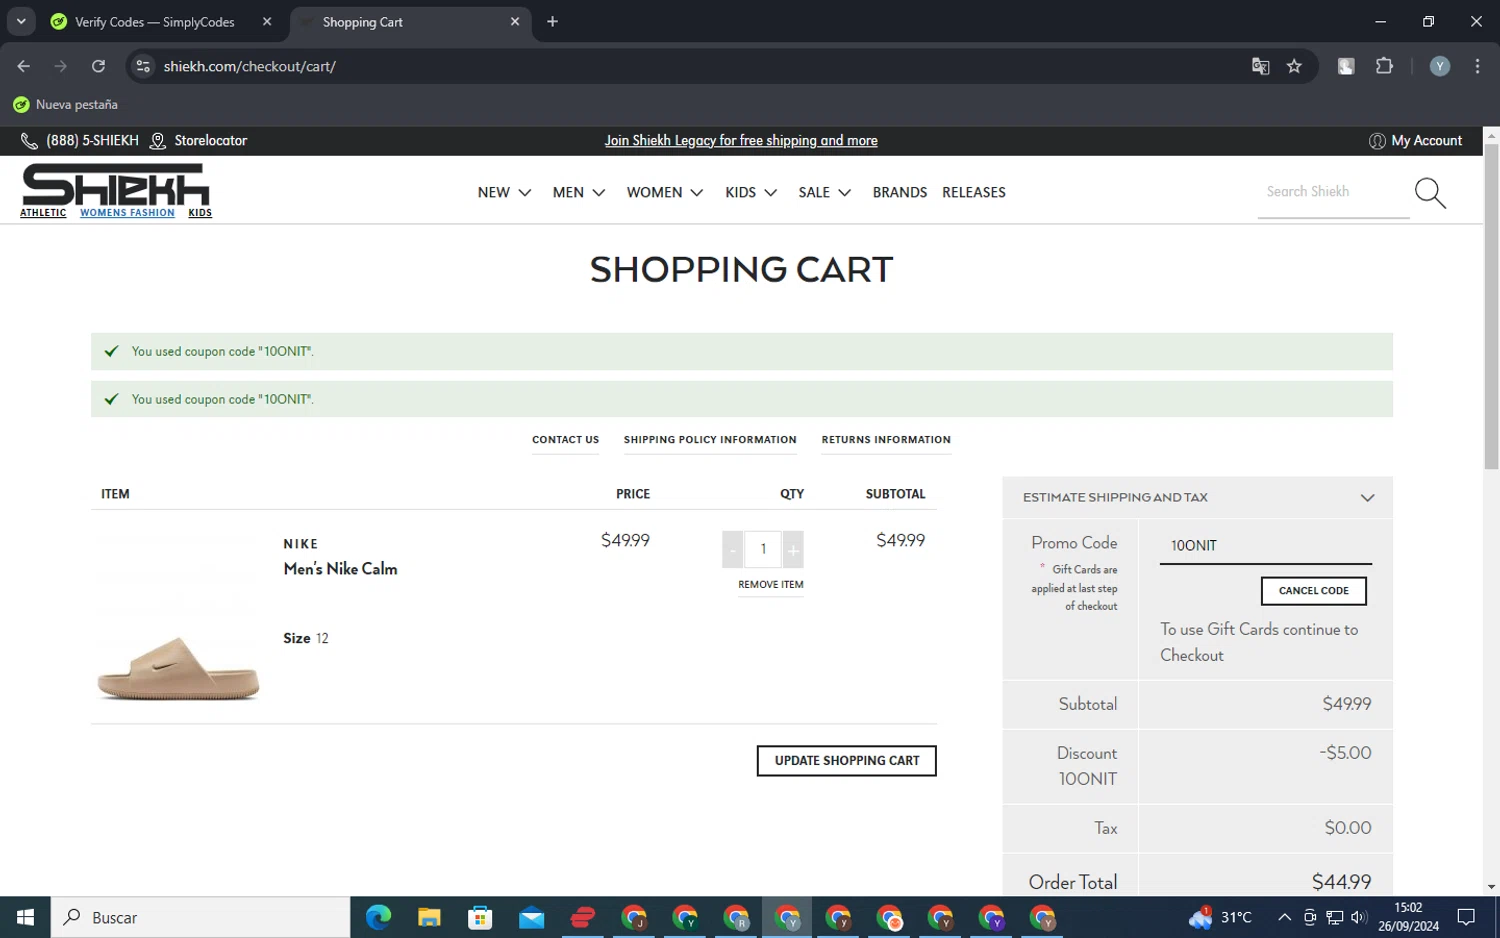Open Mail app from taskbar

pyautogui.click(x=531, y=917)
